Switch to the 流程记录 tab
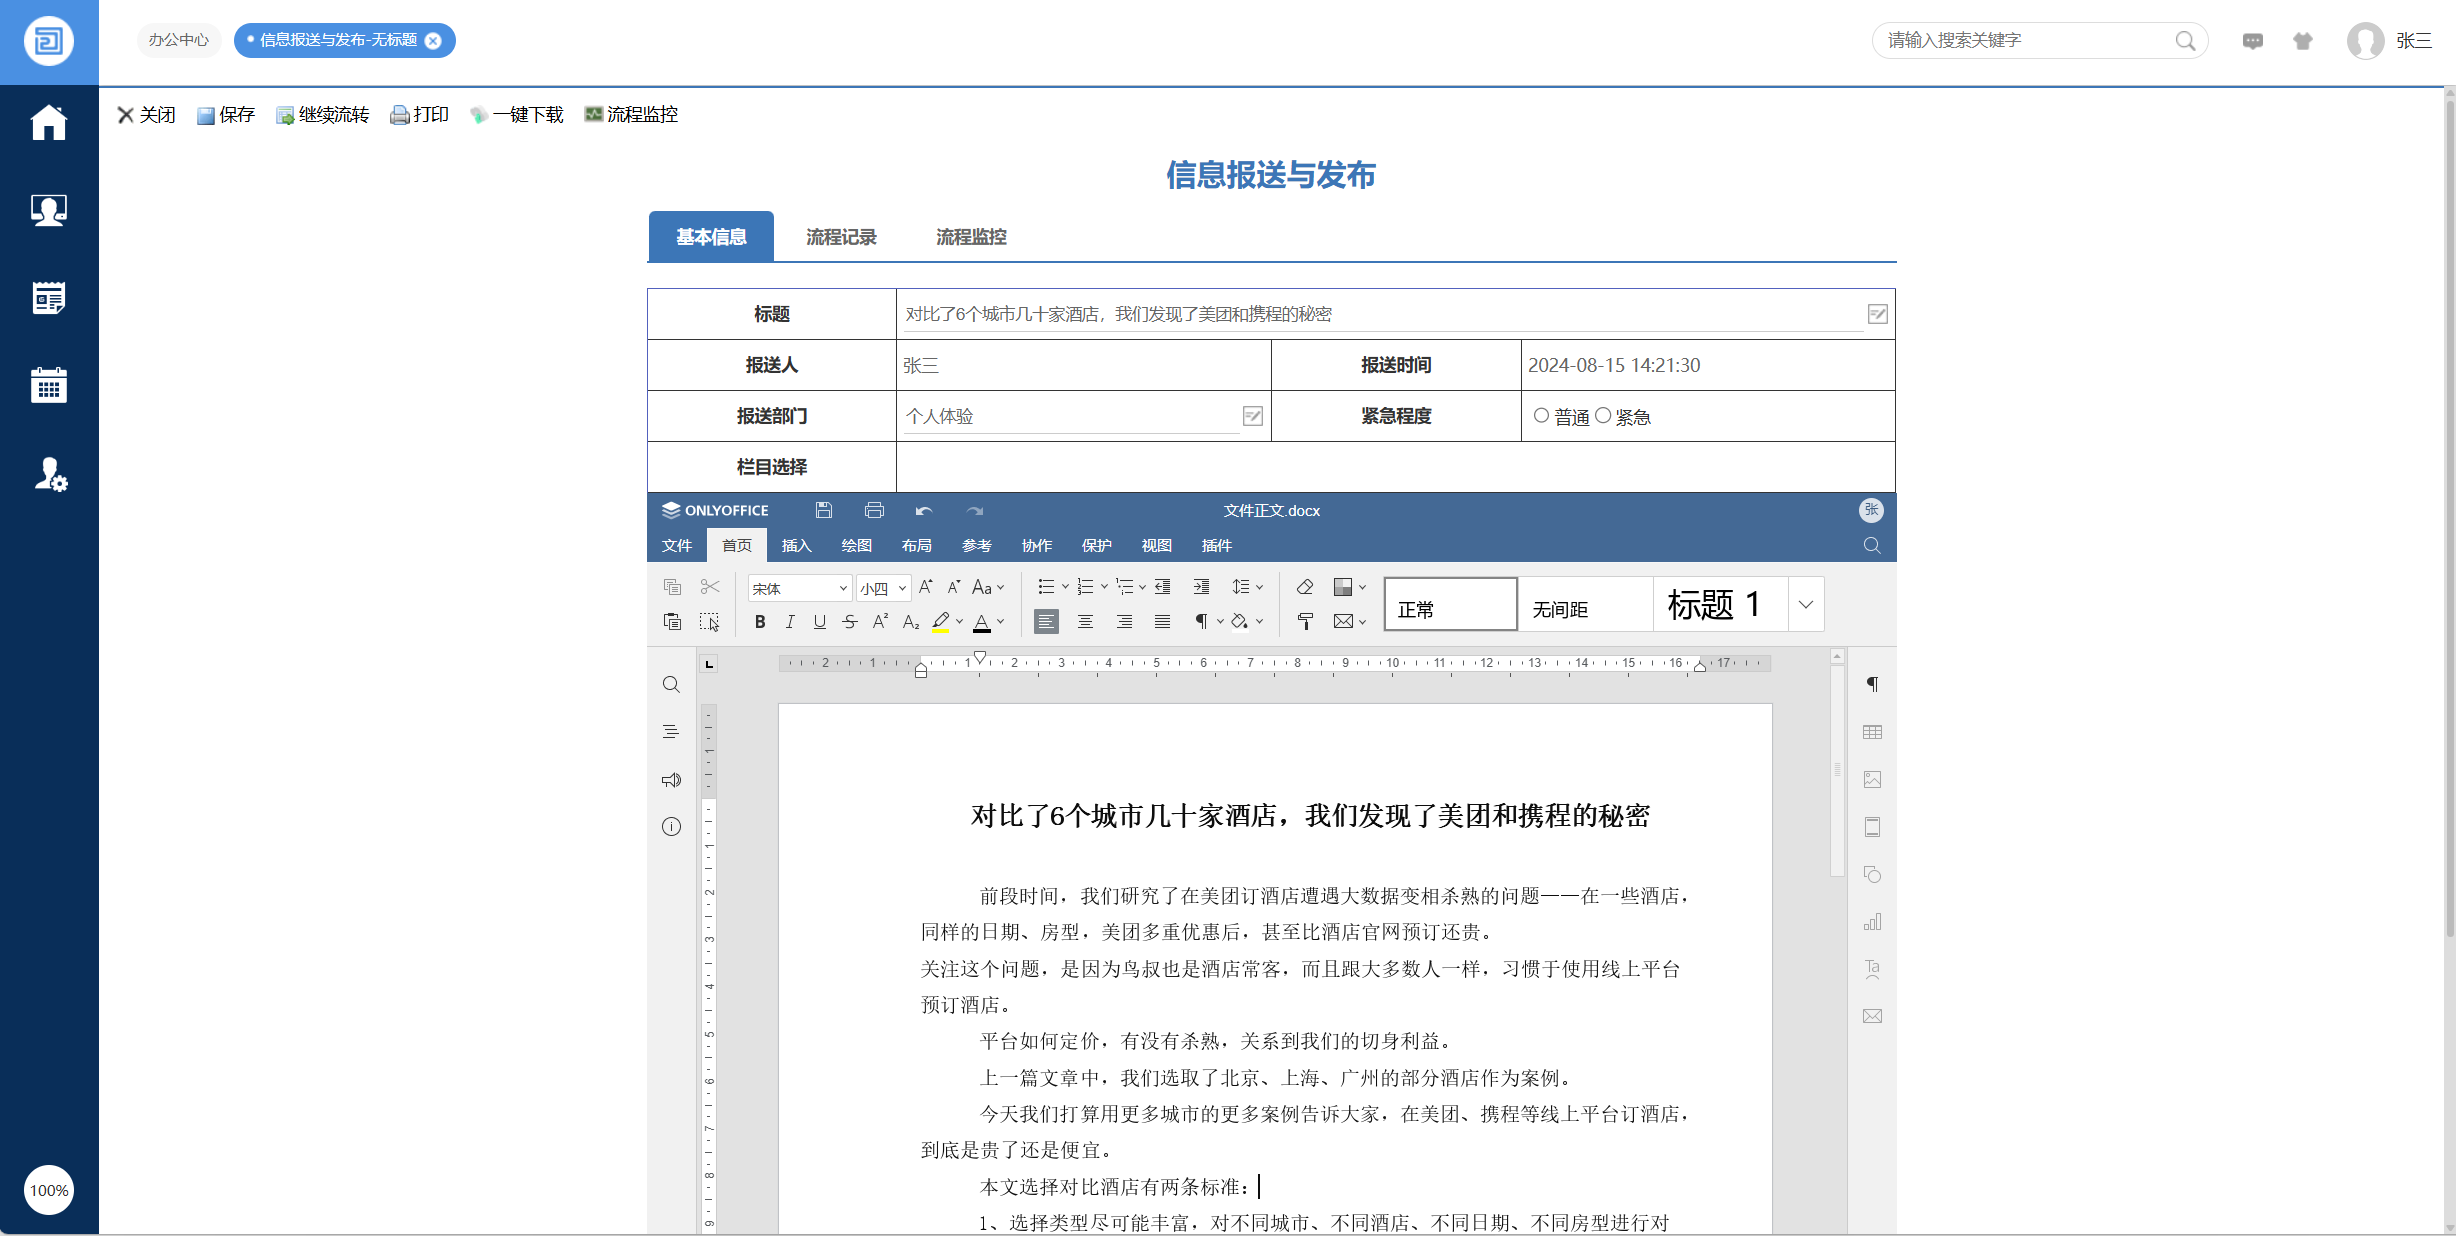2456x1236 pixels. (841, 237)
